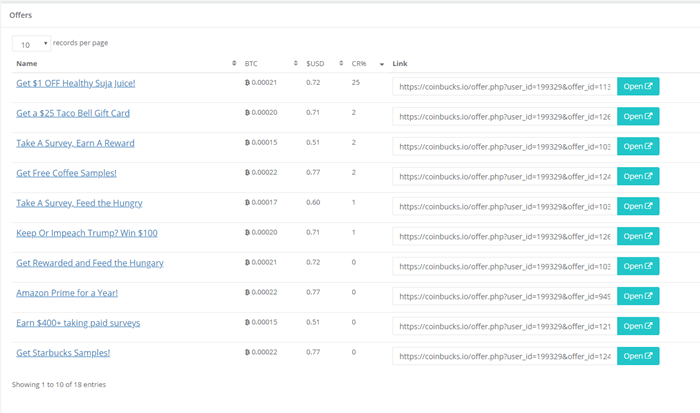
Task: Open 'Keep Or Impeach Trump? Win $100' link
Action: click(x=87, y=233)
